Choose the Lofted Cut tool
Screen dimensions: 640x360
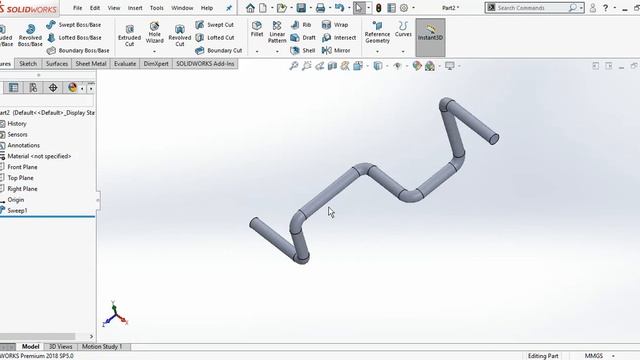[x=215, y=38]
